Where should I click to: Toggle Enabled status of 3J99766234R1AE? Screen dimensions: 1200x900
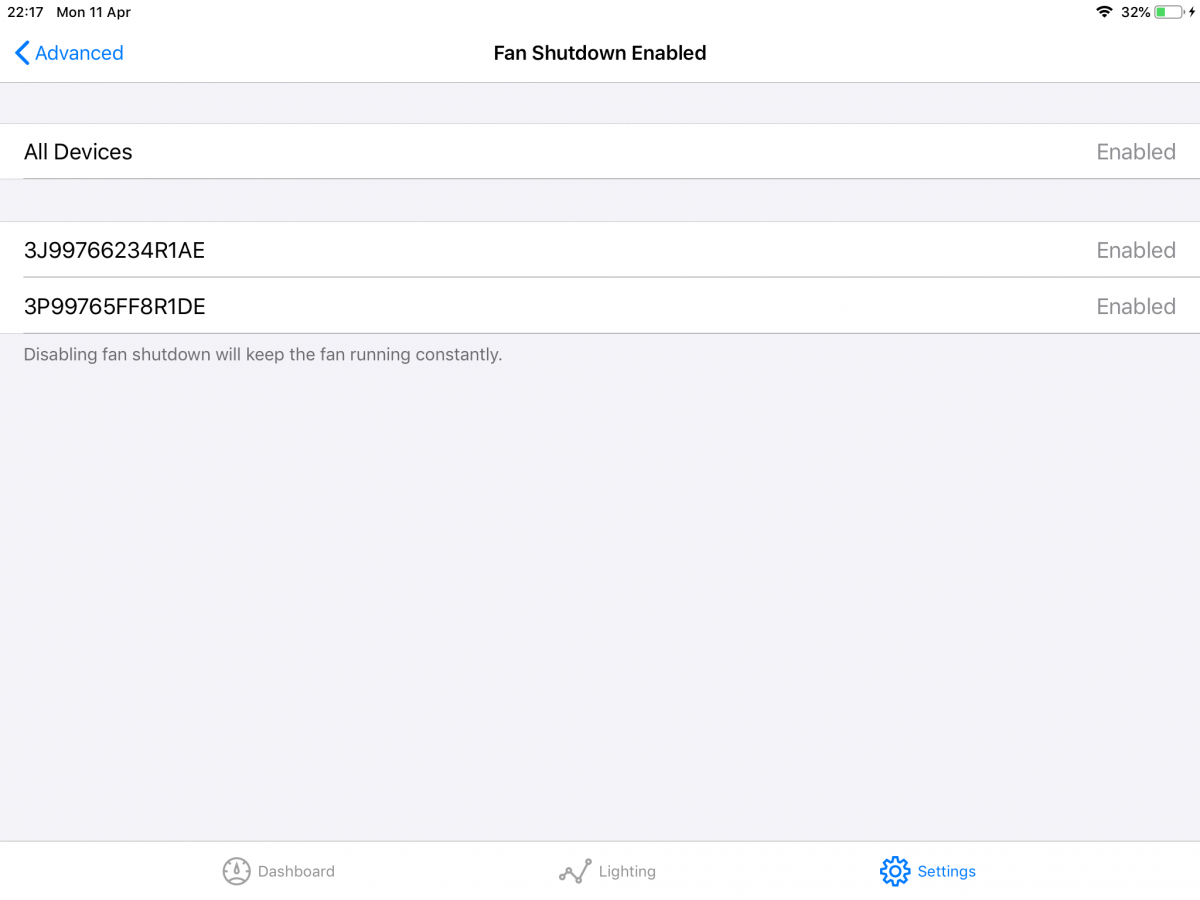[x=1136, y=250]
